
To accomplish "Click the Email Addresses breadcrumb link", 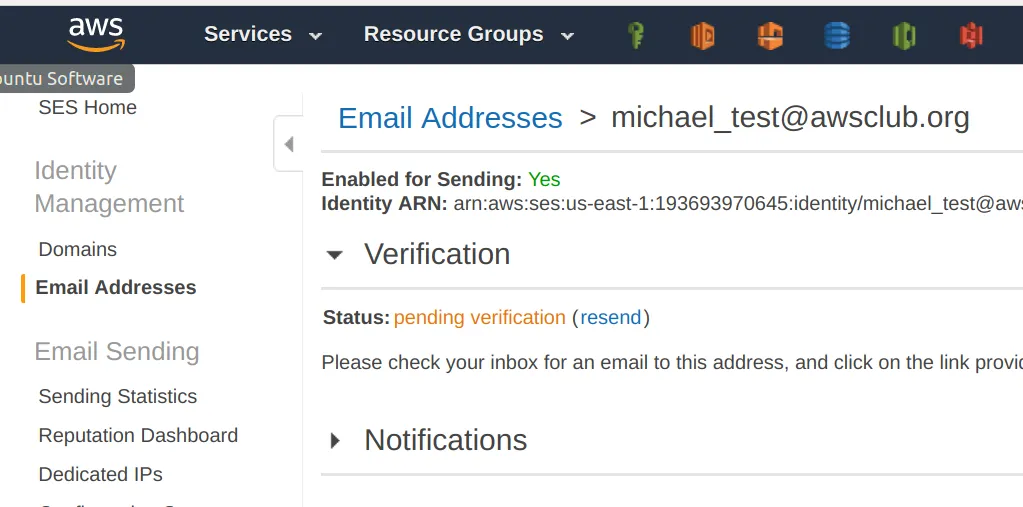I will click(x=450, y=118).
